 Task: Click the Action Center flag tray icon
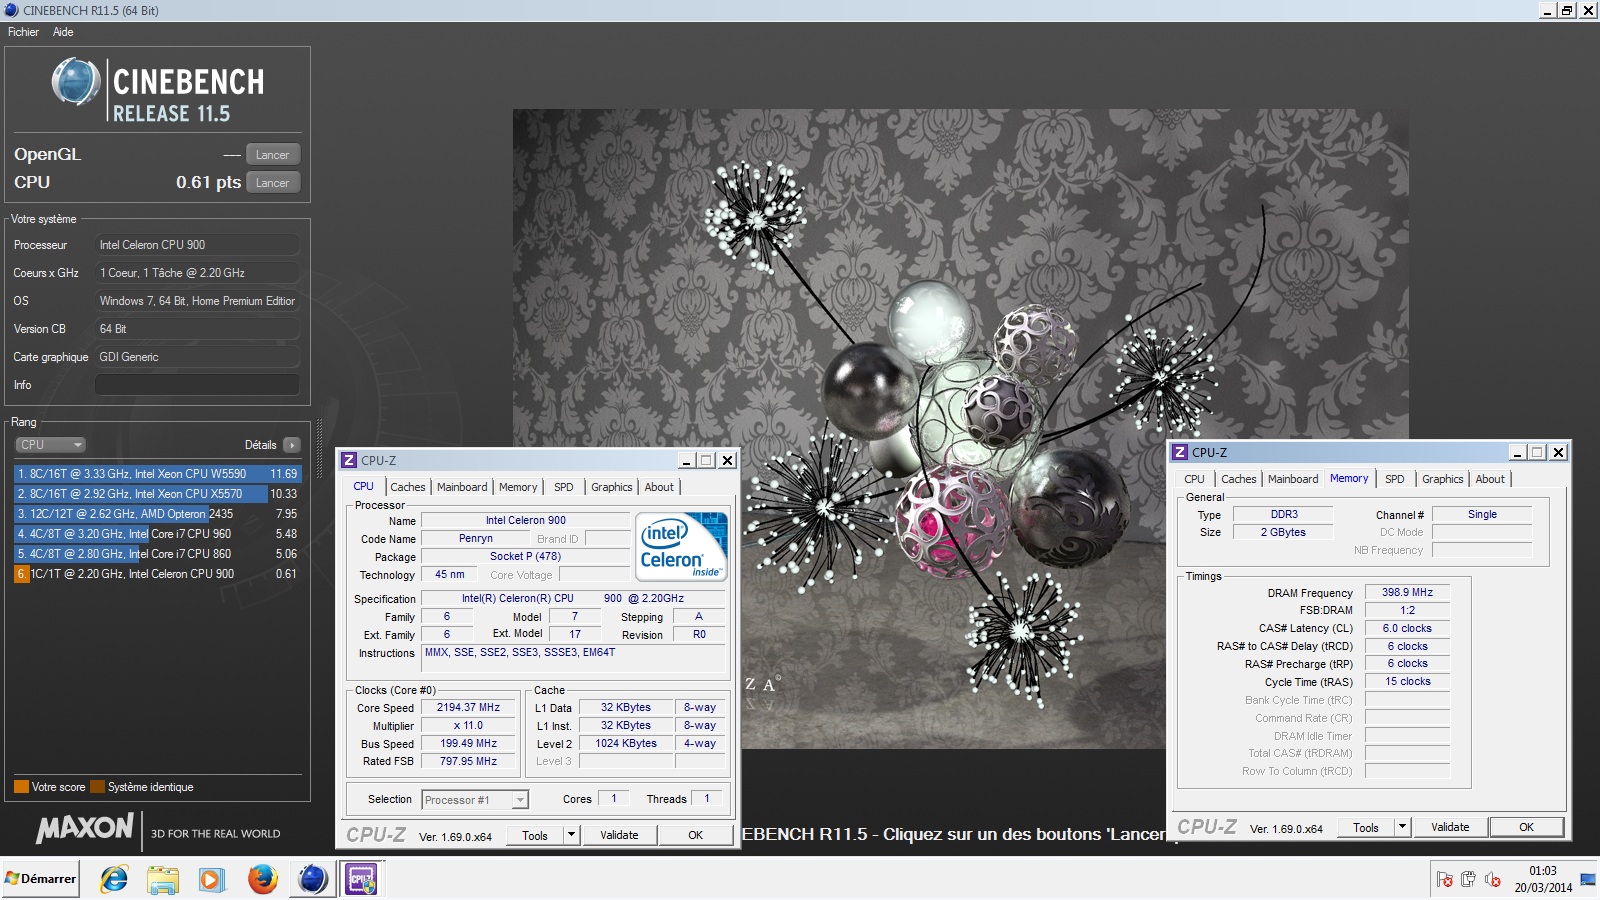(x=1445, y=879)
